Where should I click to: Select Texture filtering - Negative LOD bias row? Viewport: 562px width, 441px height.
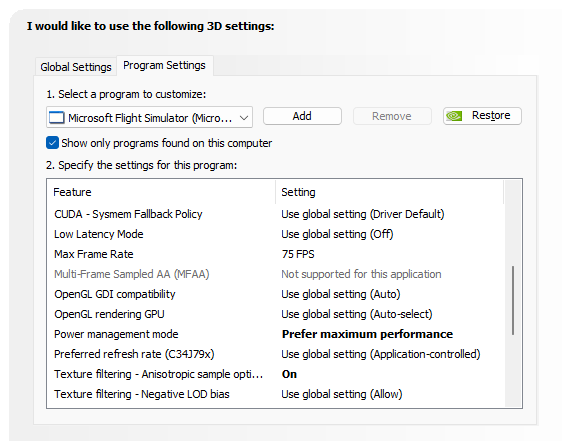tap(275, 394)
